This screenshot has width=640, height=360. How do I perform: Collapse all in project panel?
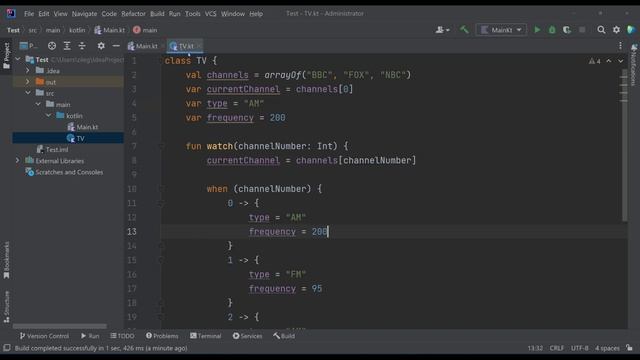click(x=82, y=46)
